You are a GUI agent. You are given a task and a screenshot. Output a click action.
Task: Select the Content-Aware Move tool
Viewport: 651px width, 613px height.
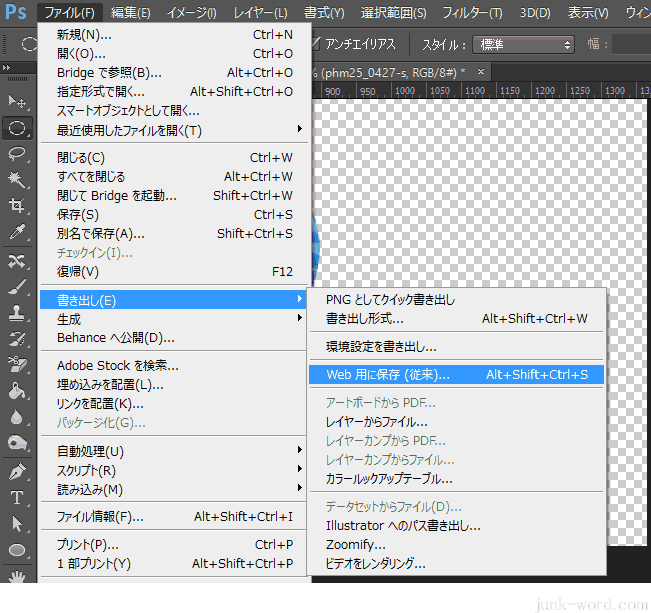coord(17,261)
